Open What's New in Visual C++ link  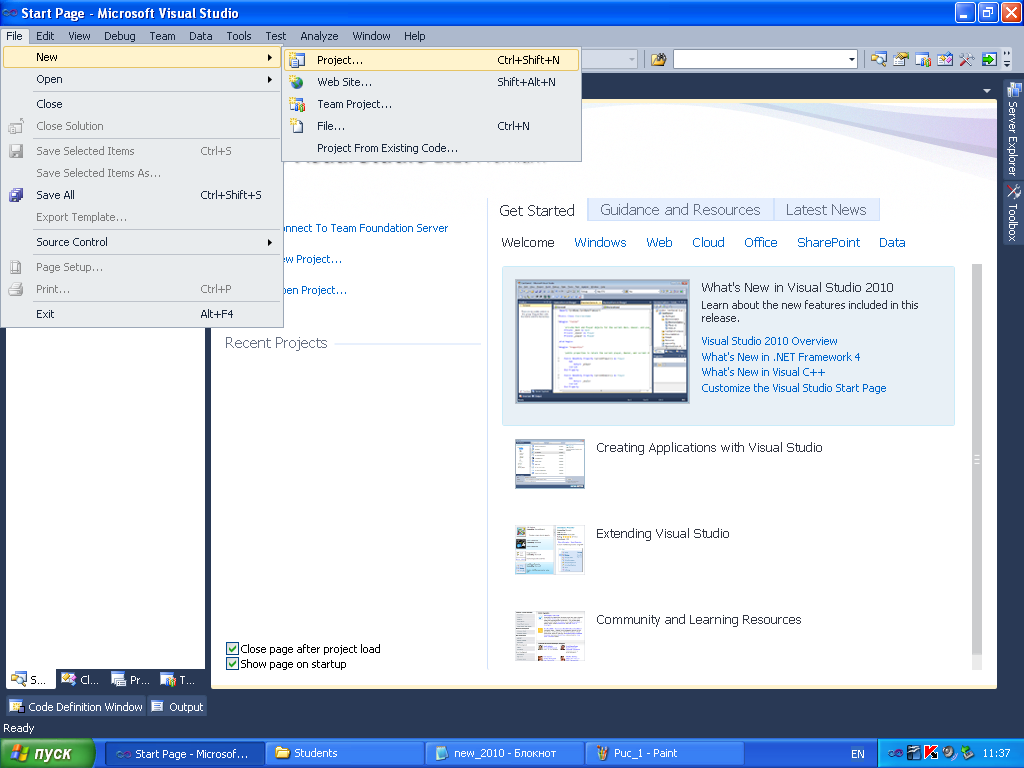763,372
